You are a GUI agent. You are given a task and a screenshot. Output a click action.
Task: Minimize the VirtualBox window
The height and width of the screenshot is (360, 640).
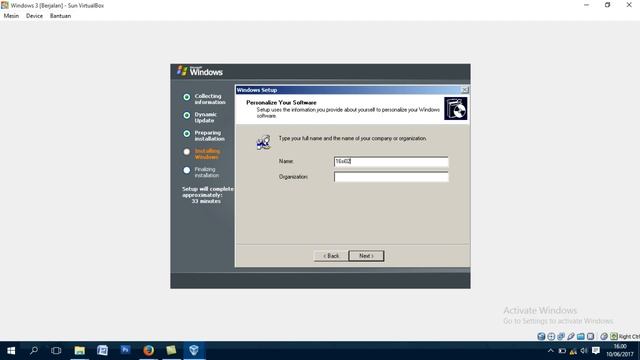(587, 5)
